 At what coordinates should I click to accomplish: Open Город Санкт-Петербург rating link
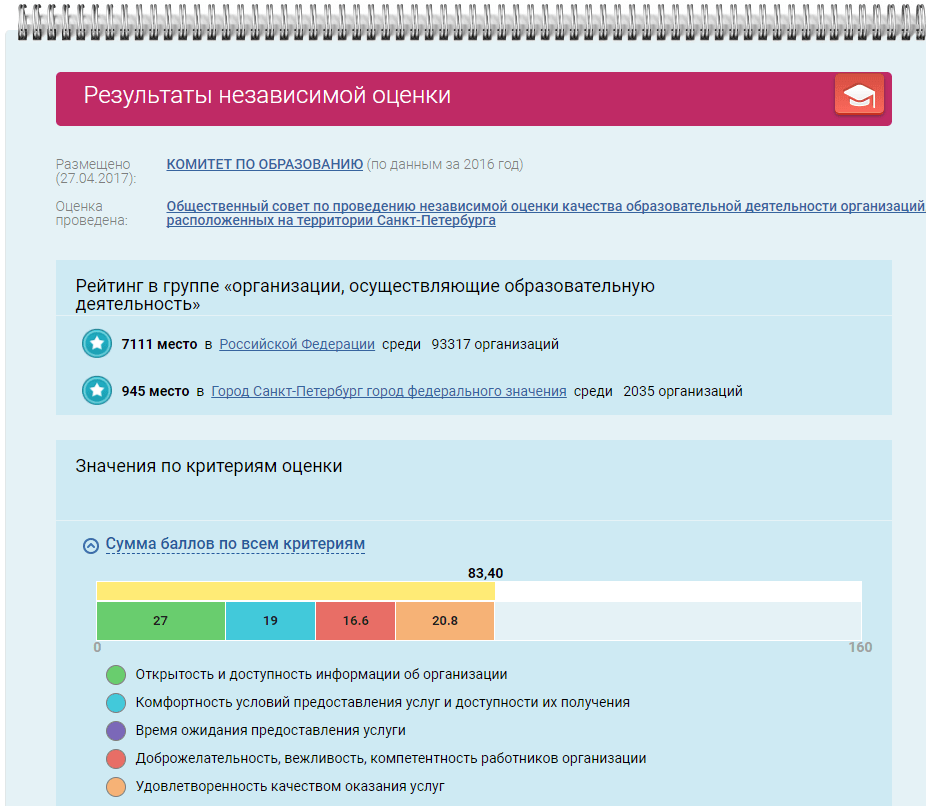[x=388, y=391]
